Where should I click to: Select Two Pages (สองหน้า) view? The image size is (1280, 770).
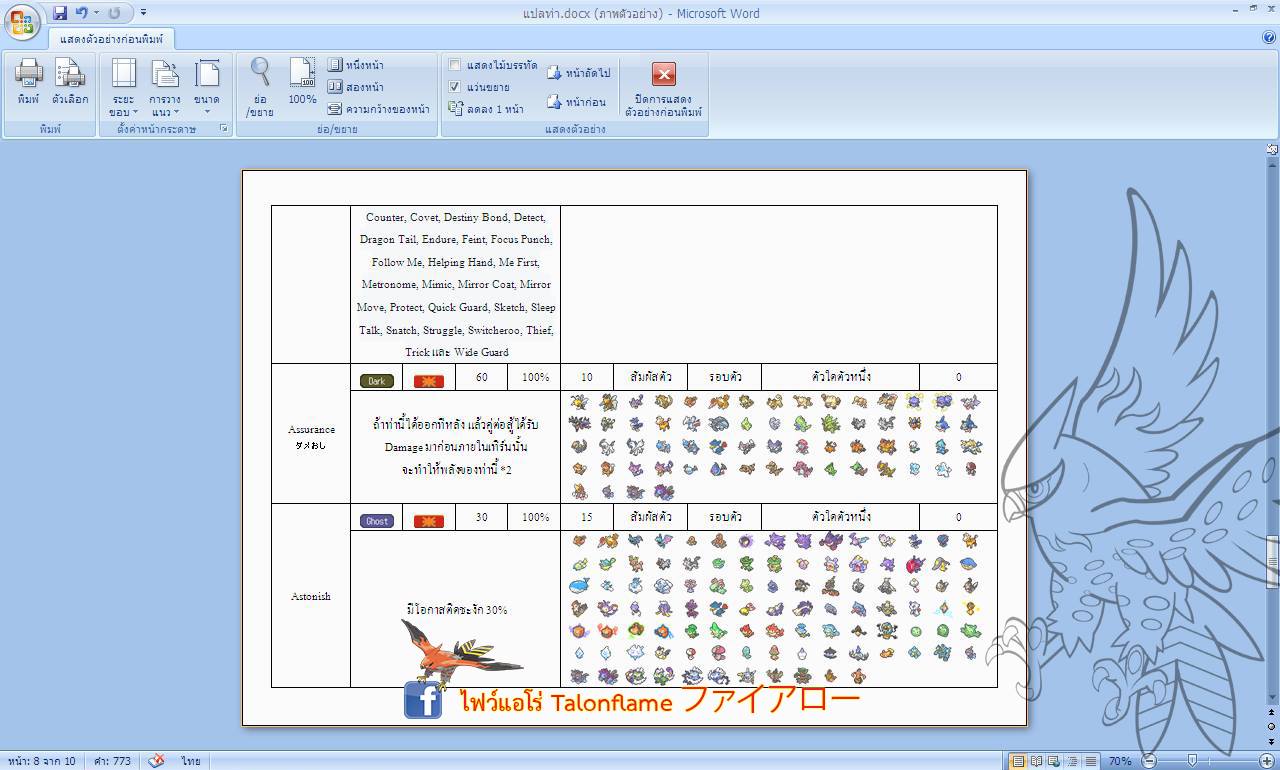(356, 87)
